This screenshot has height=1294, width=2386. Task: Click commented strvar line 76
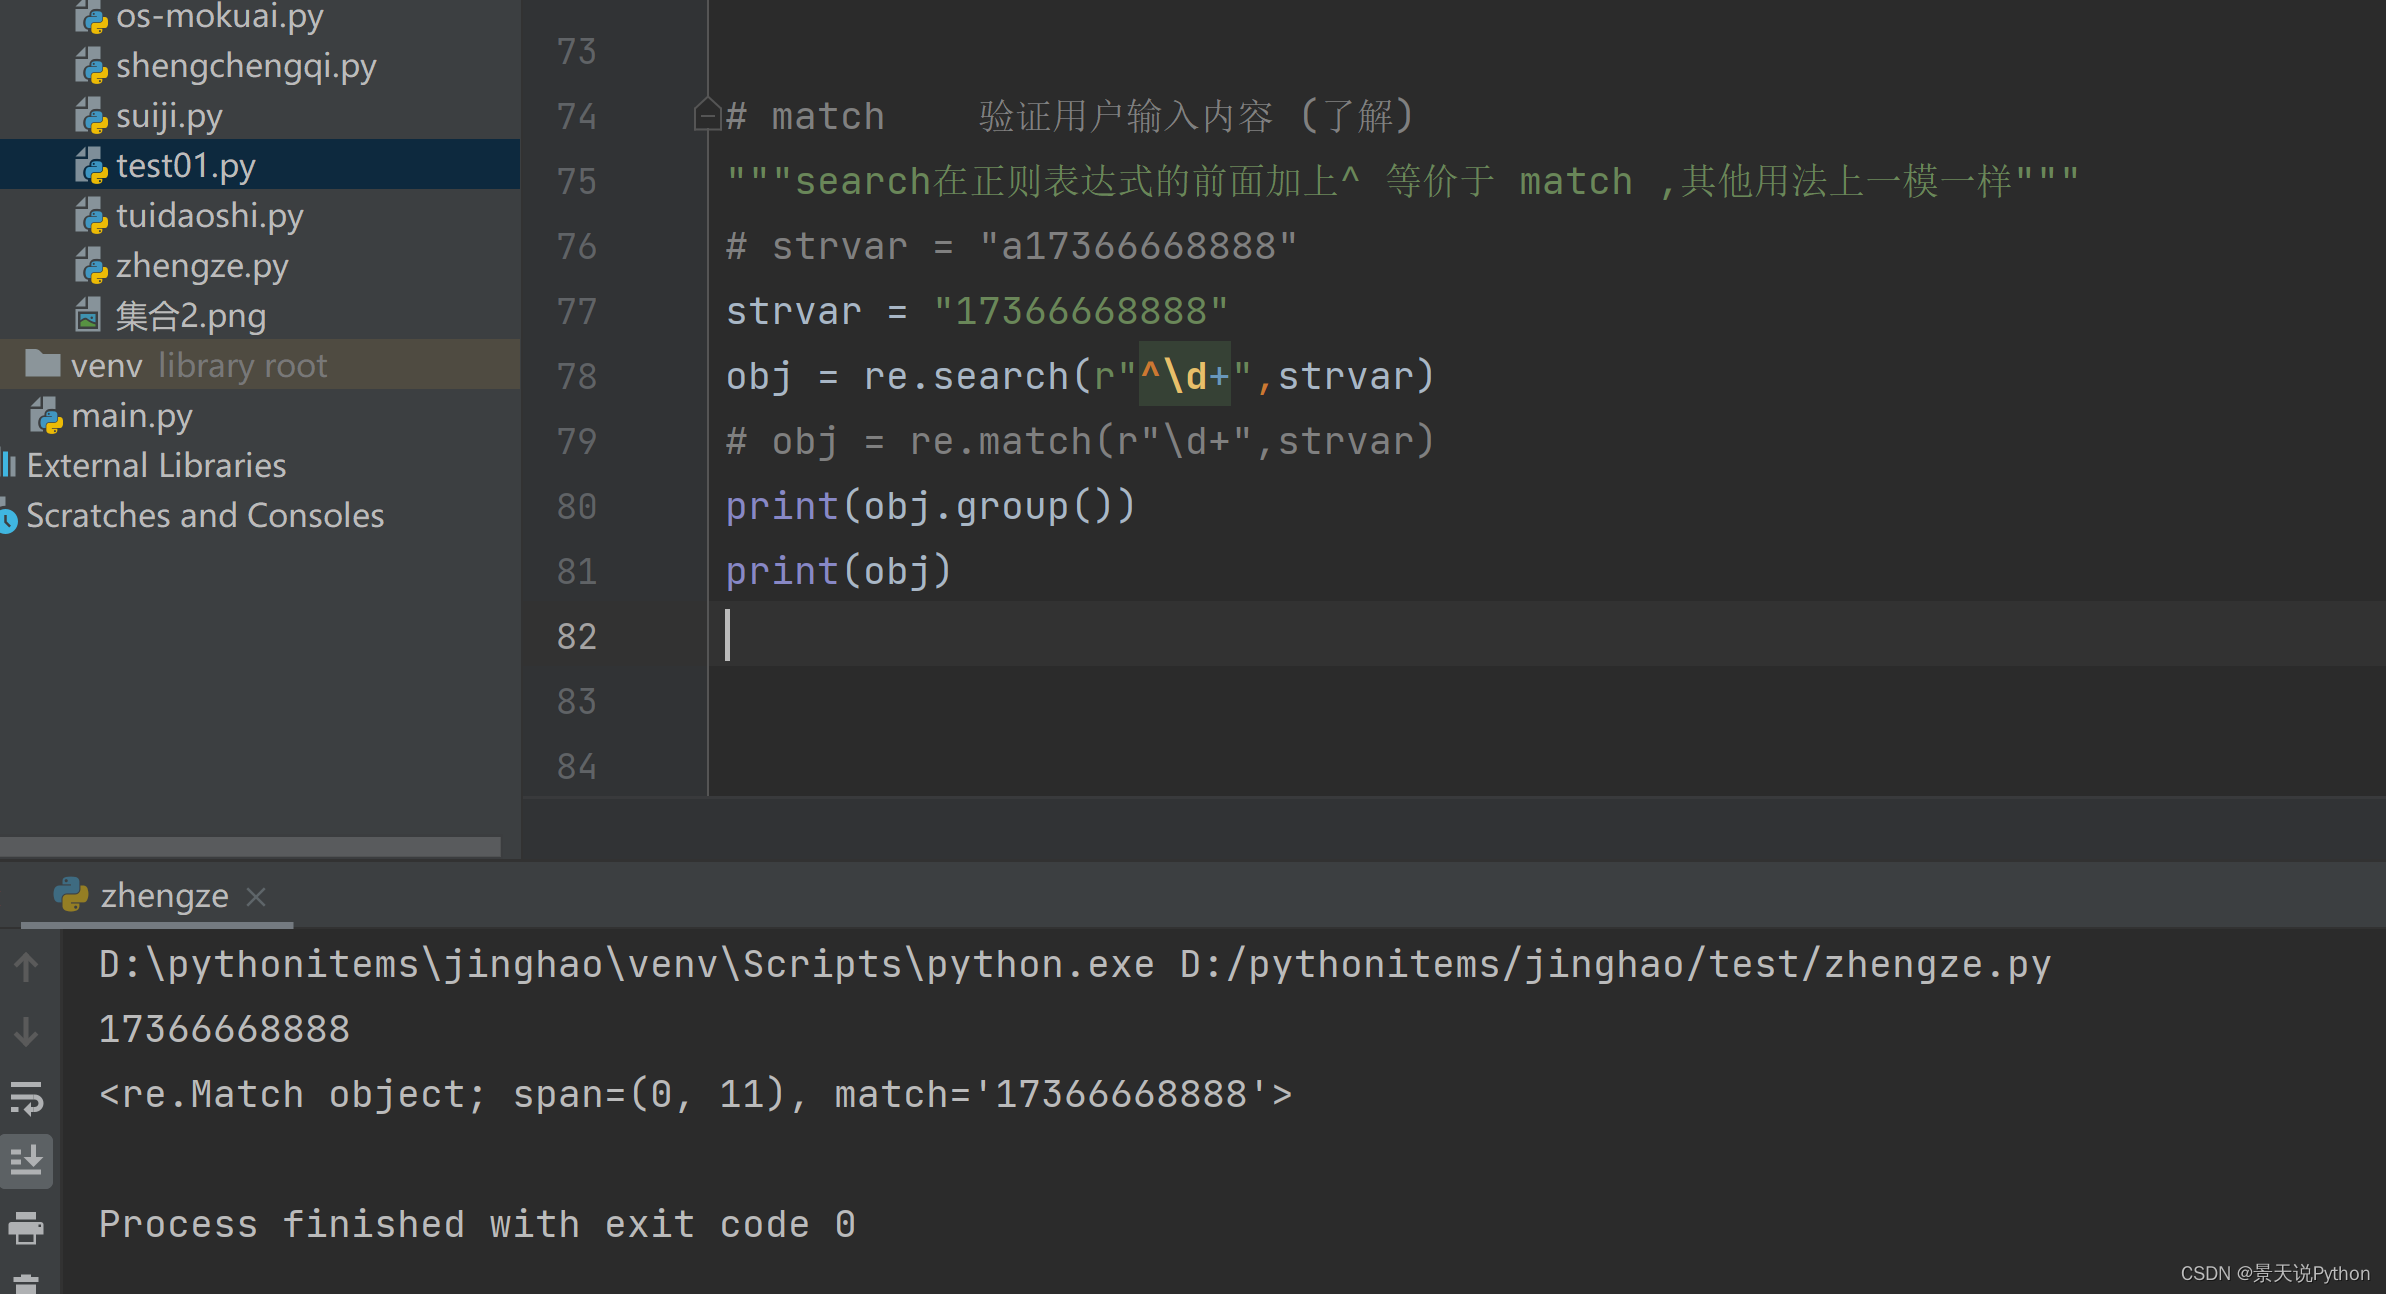(x=1012, y=246)
